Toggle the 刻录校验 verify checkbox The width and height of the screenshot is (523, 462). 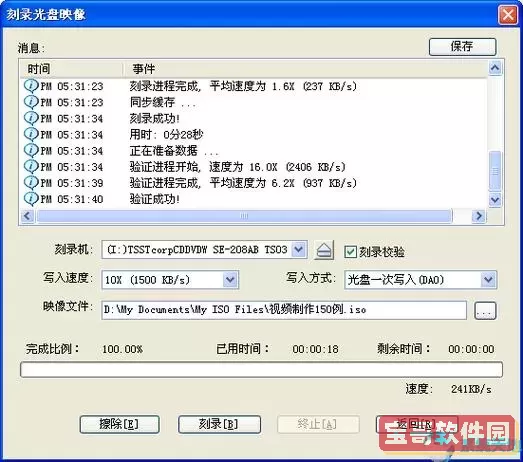(x=350, y=252)
